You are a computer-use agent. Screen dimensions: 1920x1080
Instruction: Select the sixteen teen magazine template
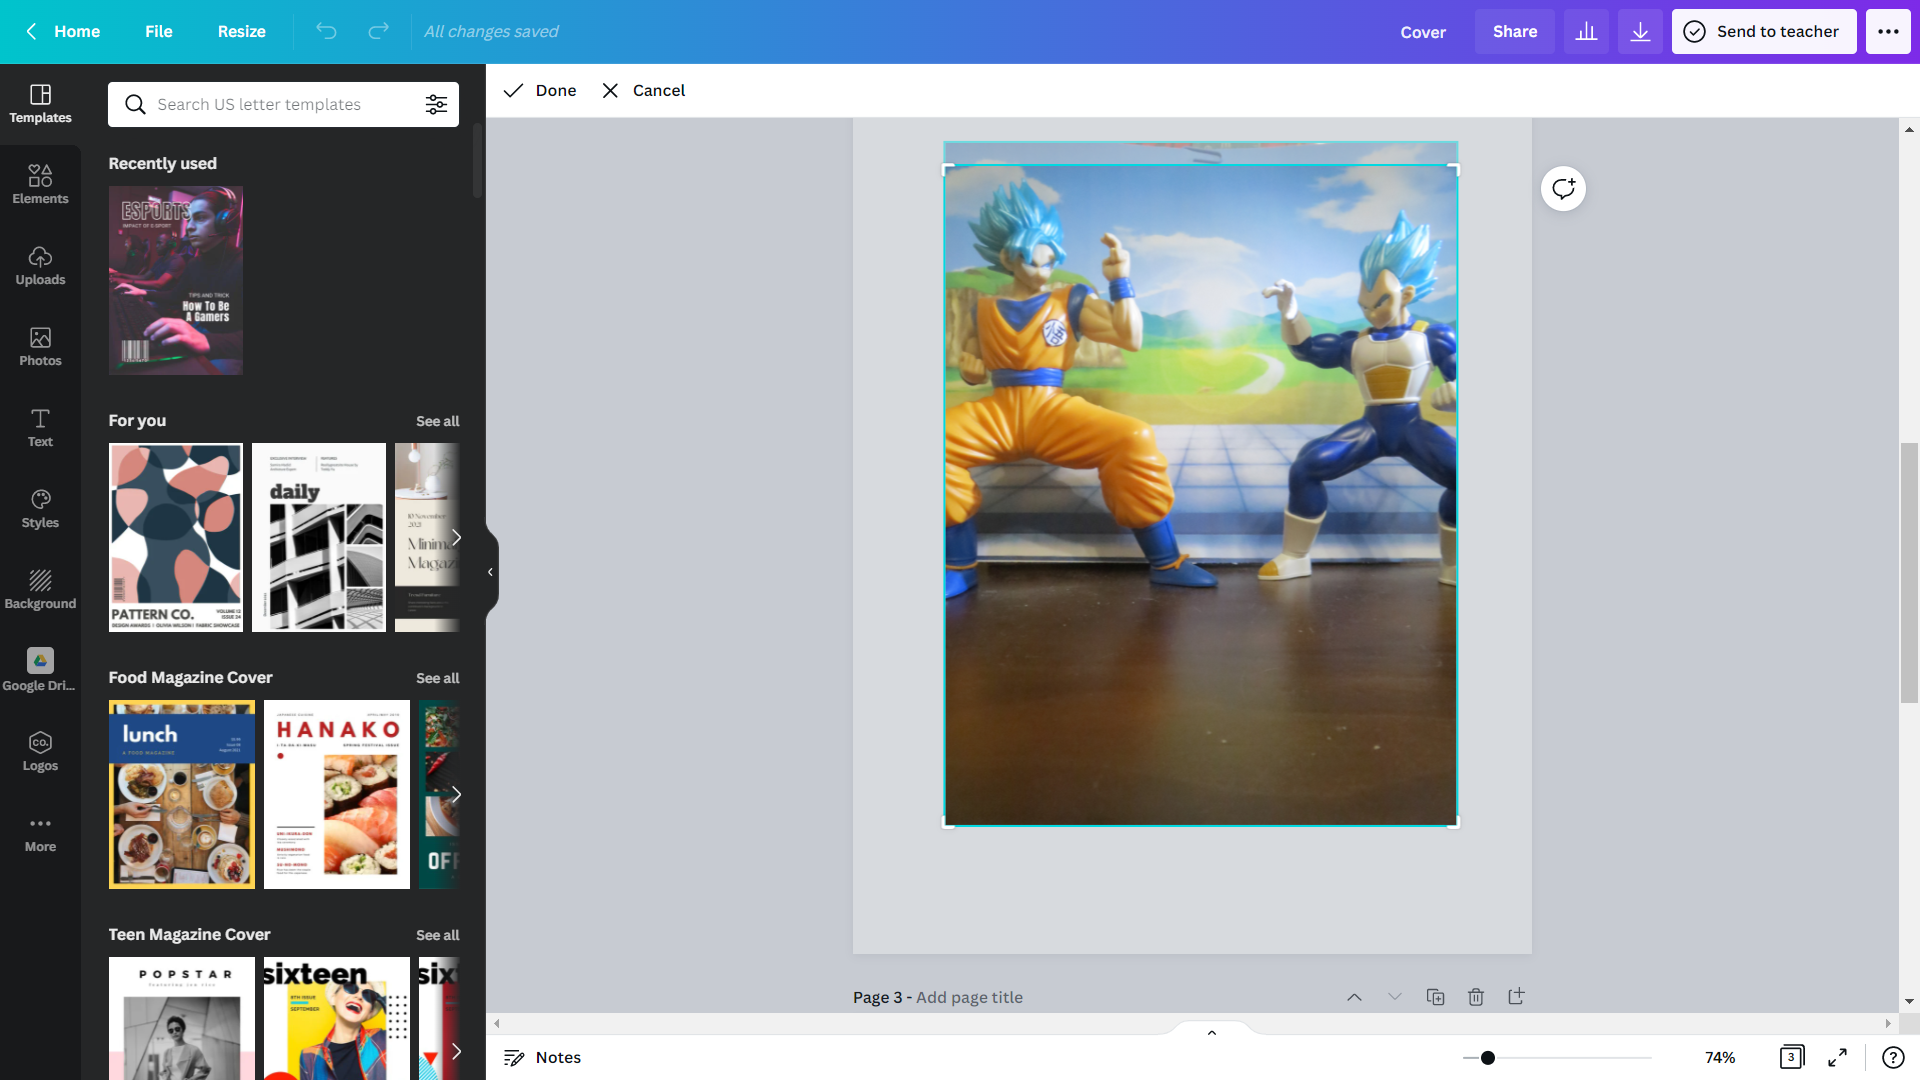tap(337, 1018)
